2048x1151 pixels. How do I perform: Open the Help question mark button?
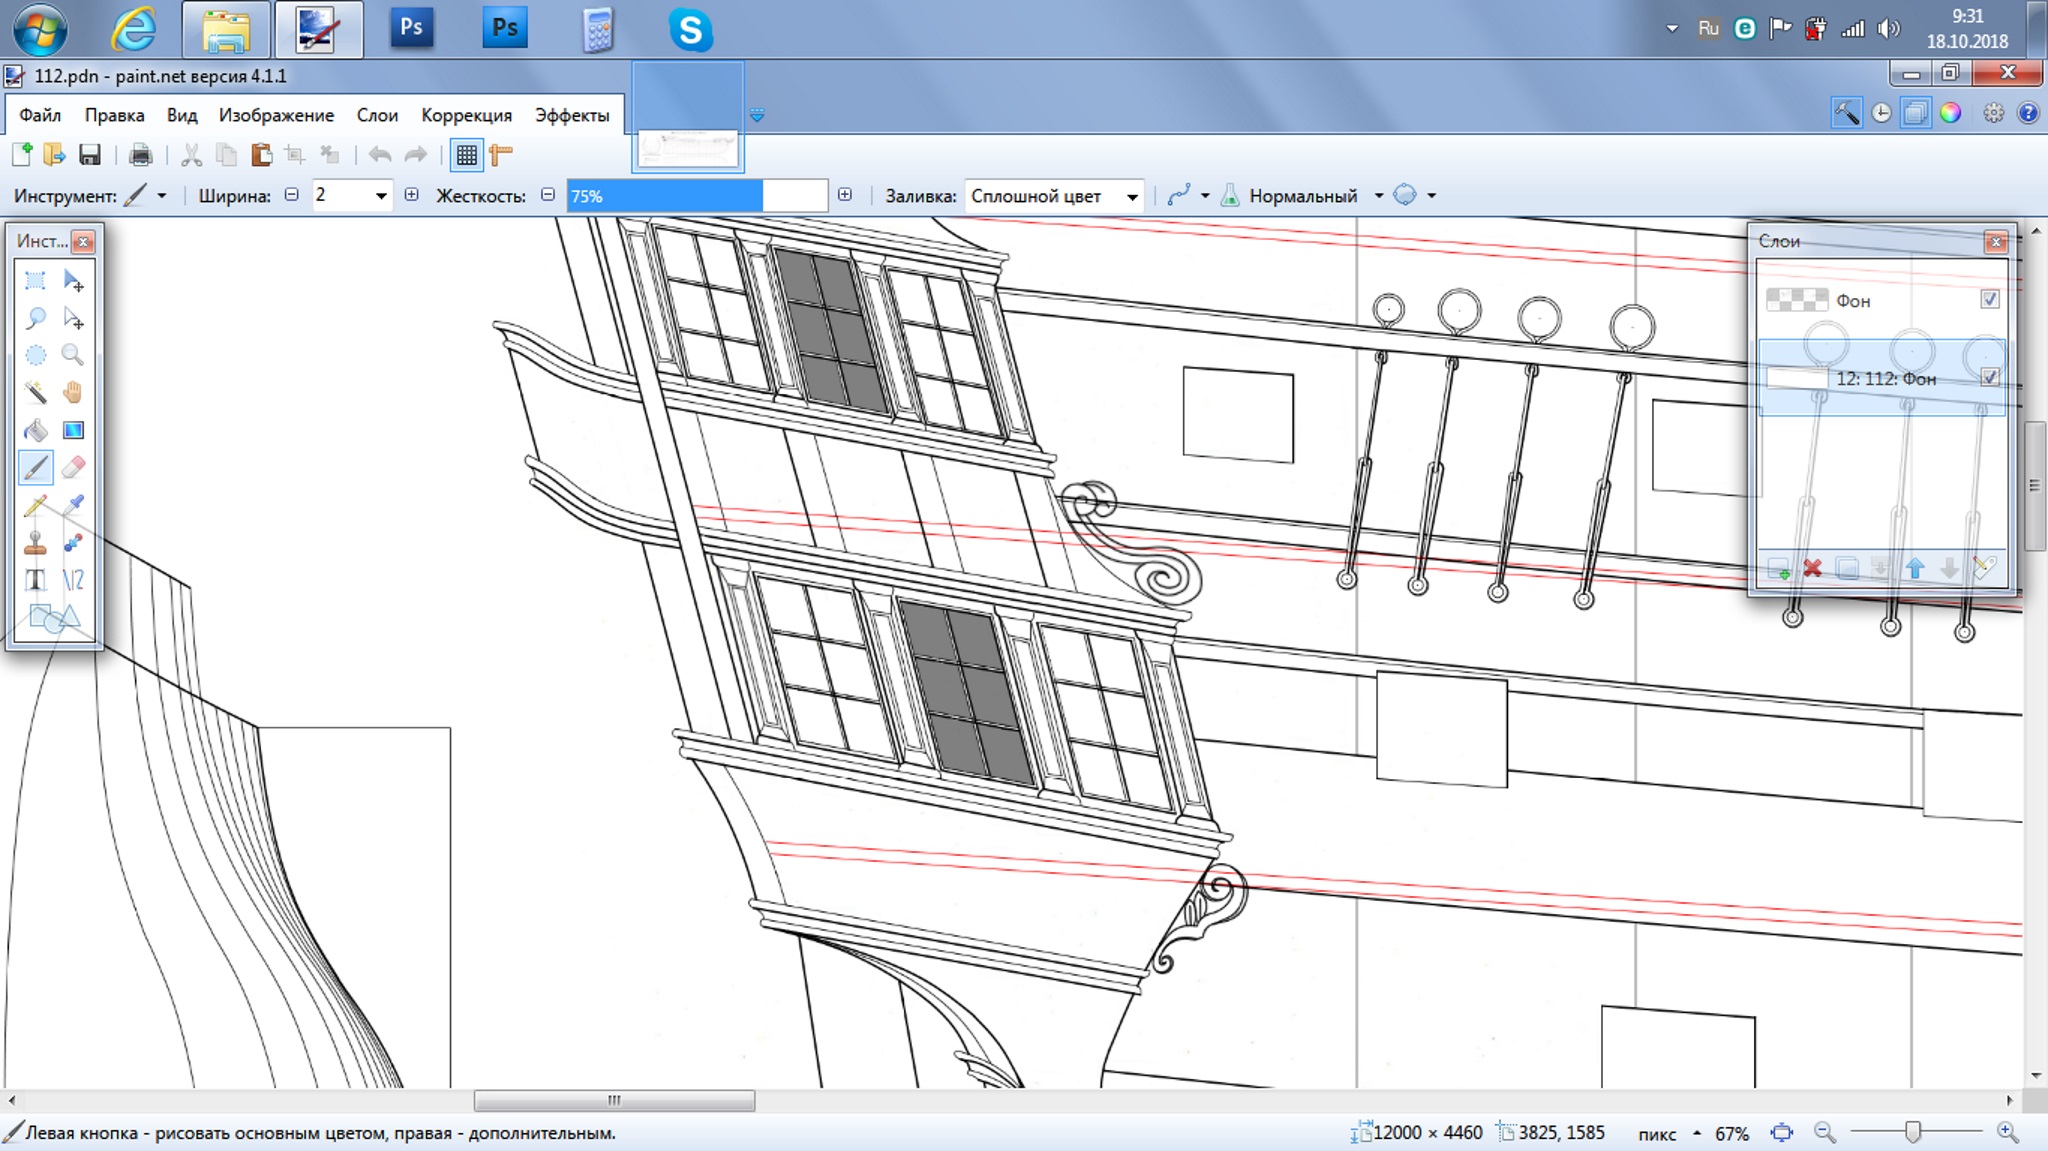coord(2028,113)
